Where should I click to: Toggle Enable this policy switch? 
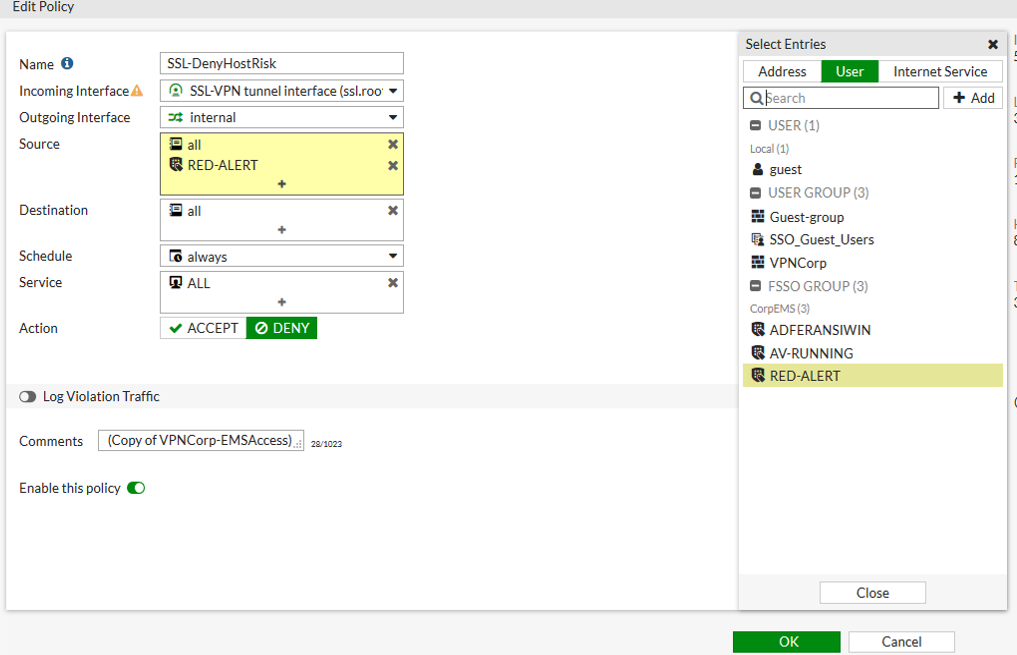(136, 488)
